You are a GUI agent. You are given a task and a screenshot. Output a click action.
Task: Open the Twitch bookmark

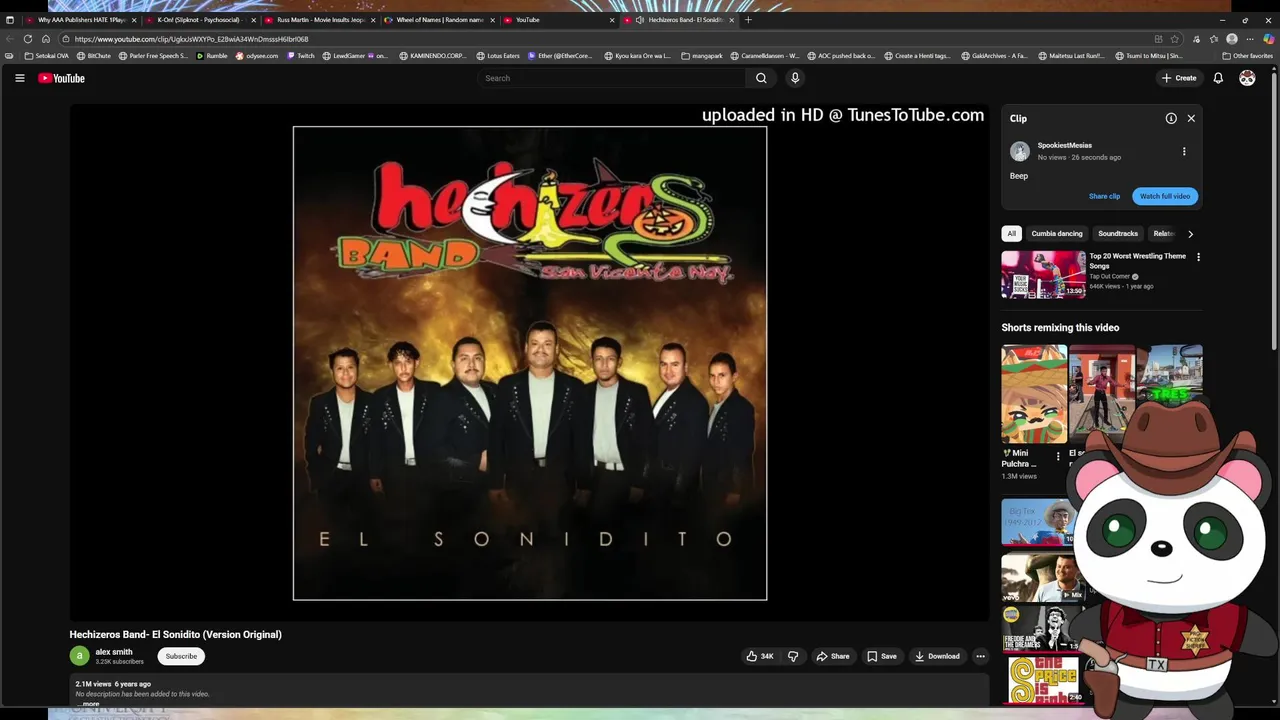(301, 56)
